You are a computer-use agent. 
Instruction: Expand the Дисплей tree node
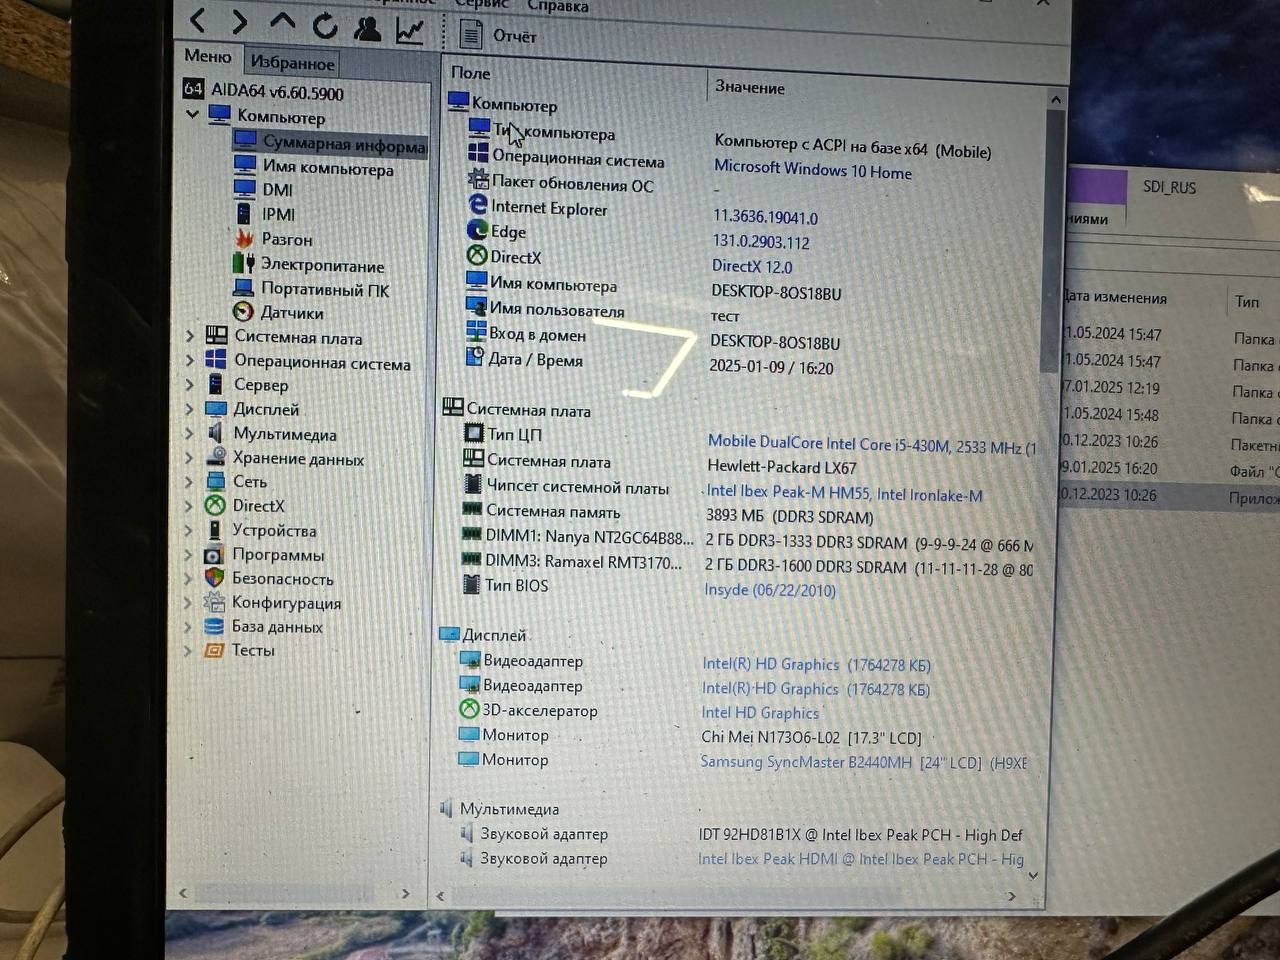click(190, 408)
